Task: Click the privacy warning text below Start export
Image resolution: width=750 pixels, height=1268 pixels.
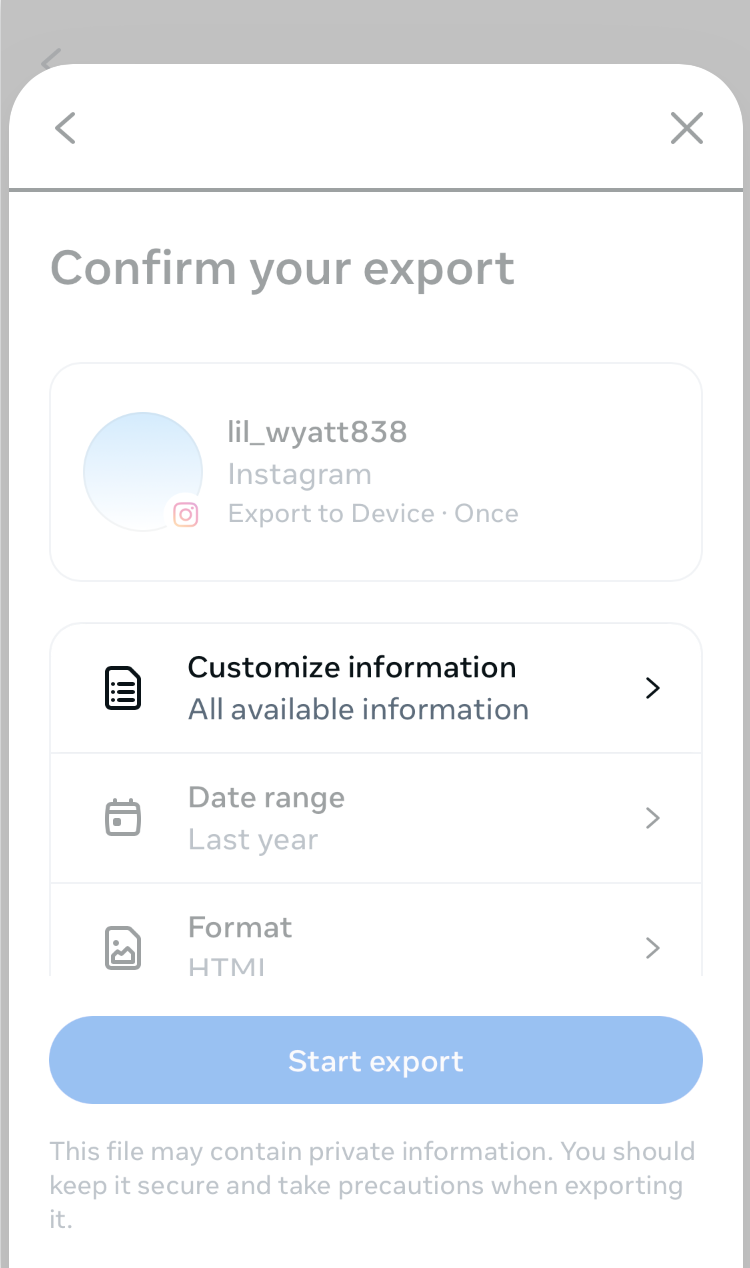Action: click(x=373, y=1185)
